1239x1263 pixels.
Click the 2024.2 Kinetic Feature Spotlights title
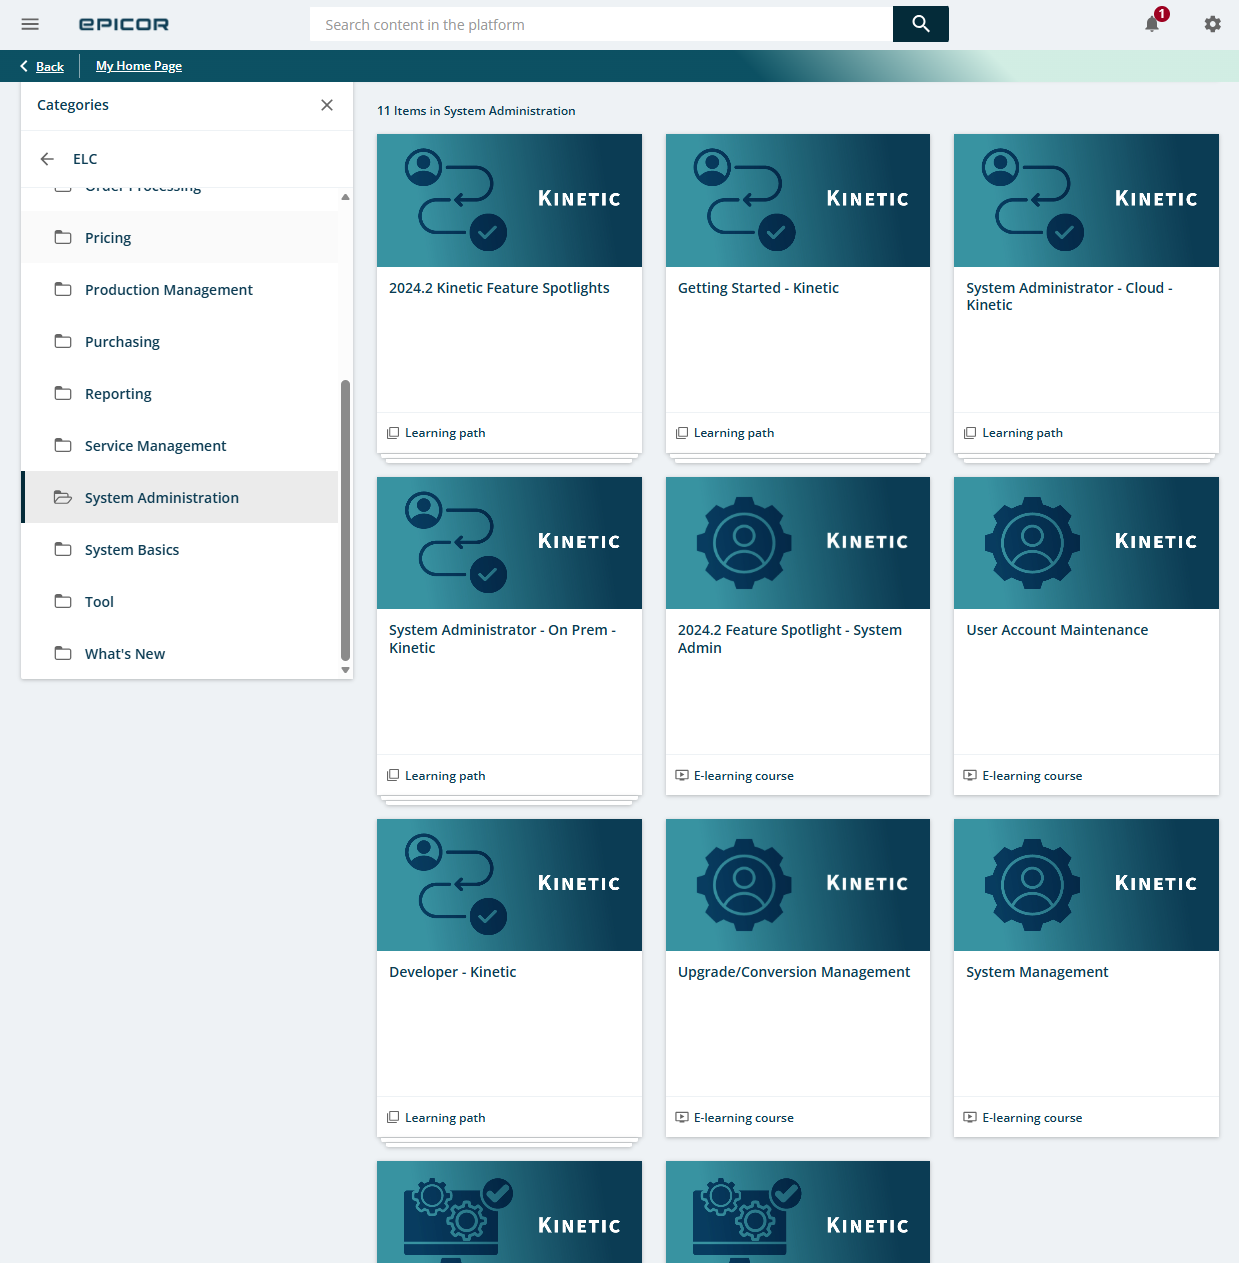point(499,288)
